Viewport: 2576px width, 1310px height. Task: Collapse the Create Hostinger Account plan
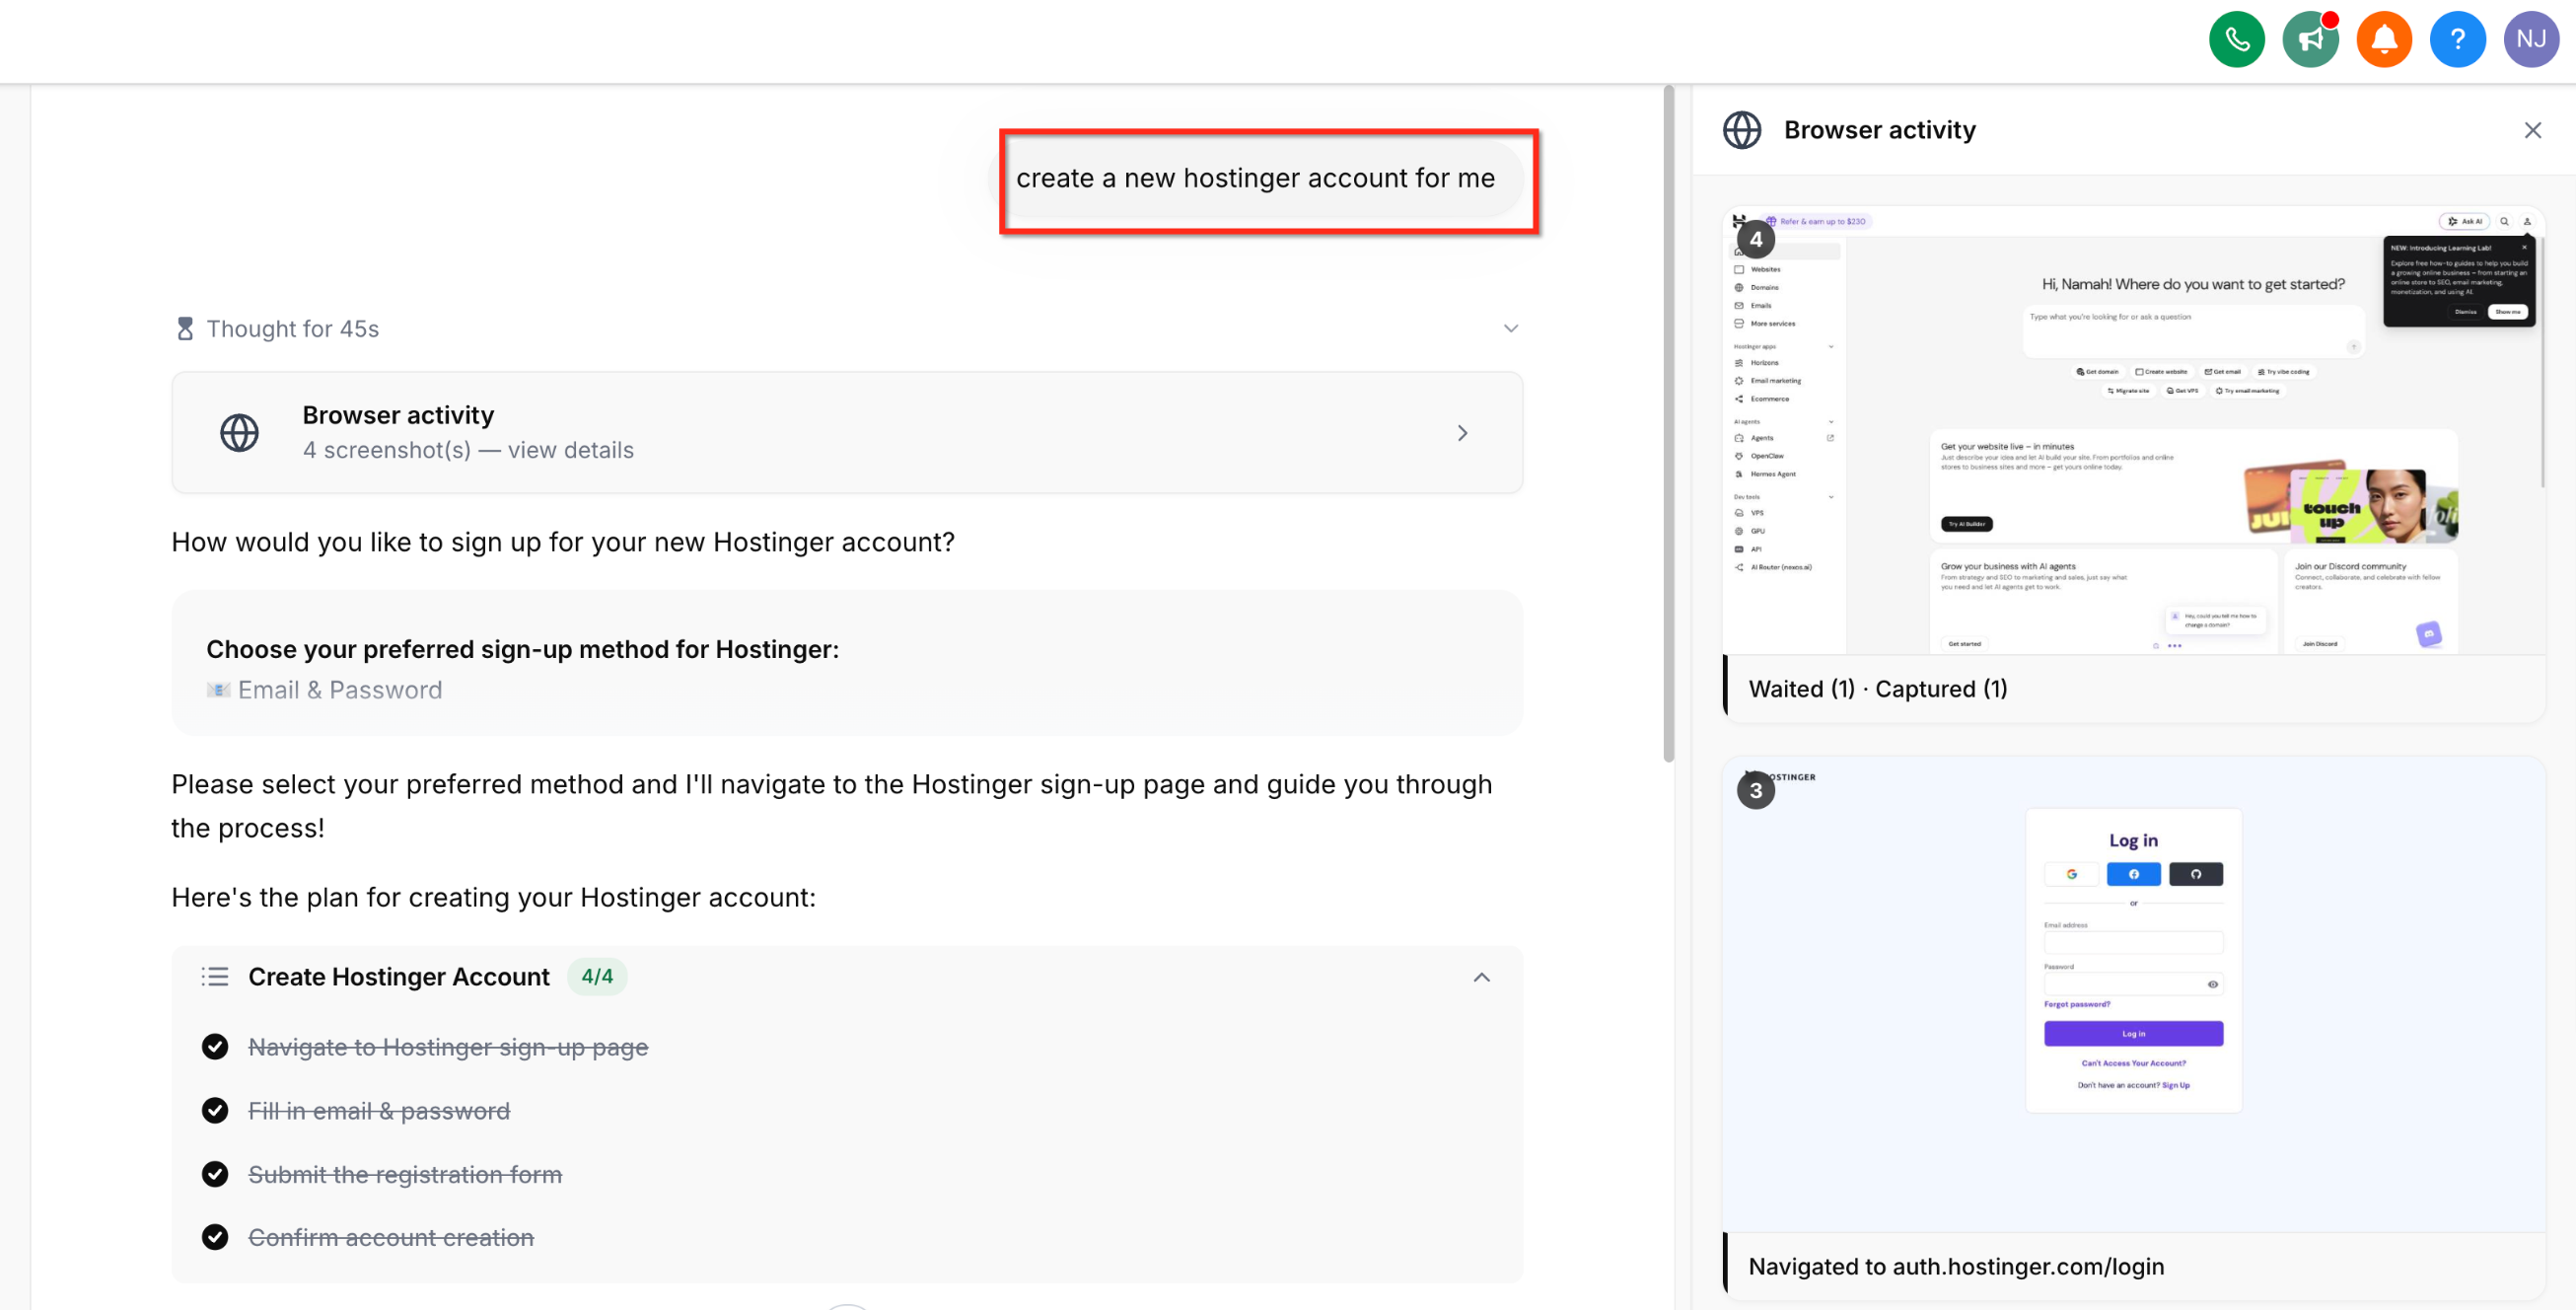1481,977
